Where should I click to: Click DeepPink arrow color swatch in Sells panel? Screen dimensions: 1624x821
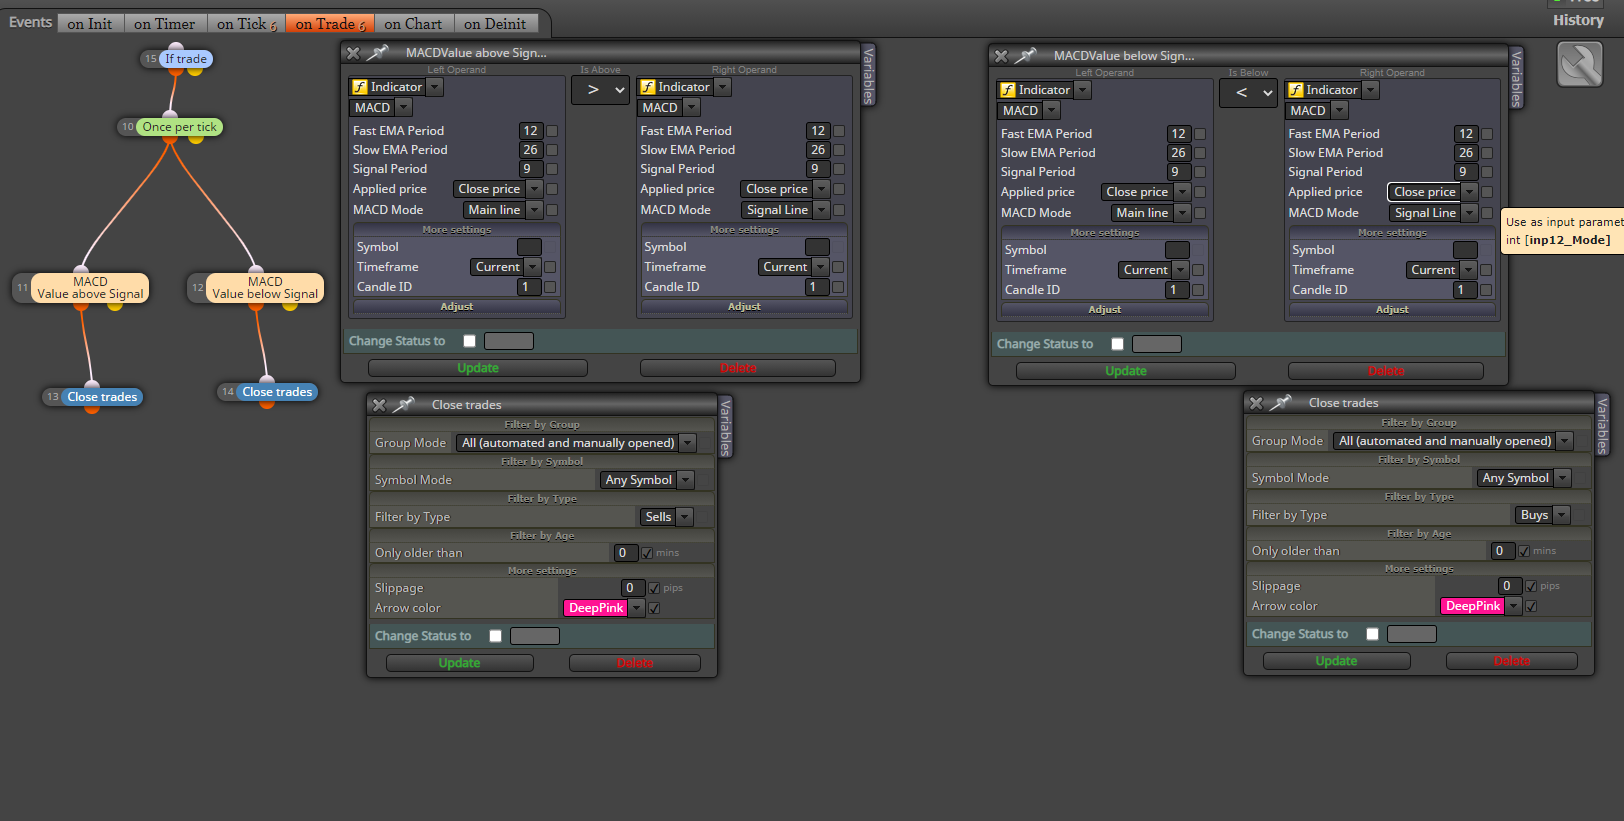point(596,608)
